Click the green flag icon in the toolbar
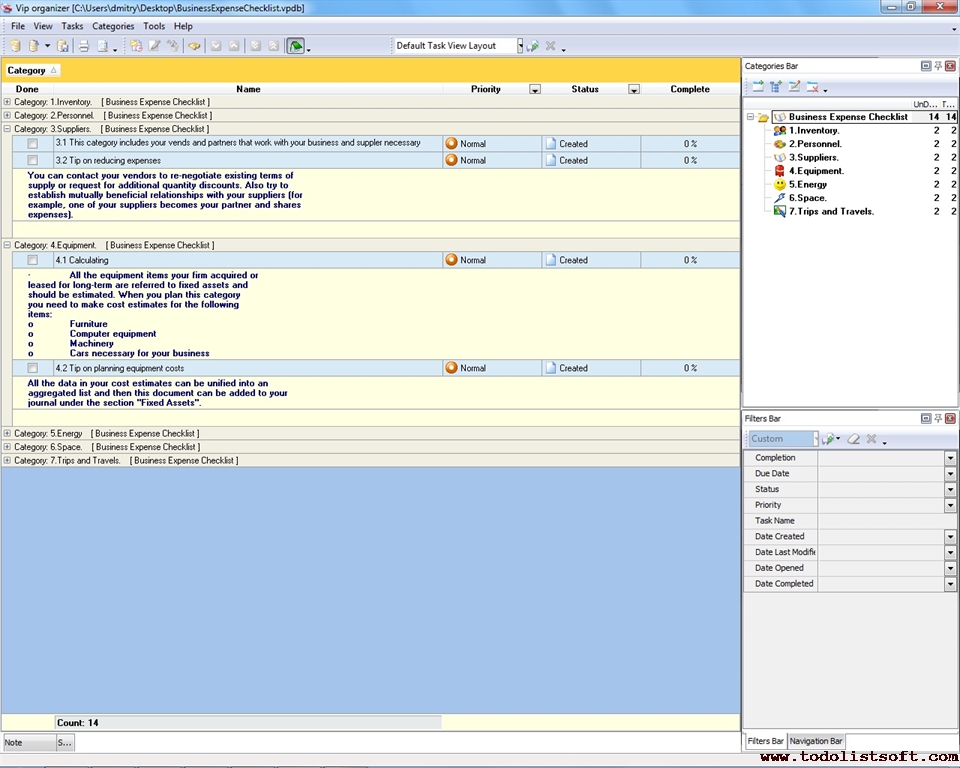 [296, 46]
